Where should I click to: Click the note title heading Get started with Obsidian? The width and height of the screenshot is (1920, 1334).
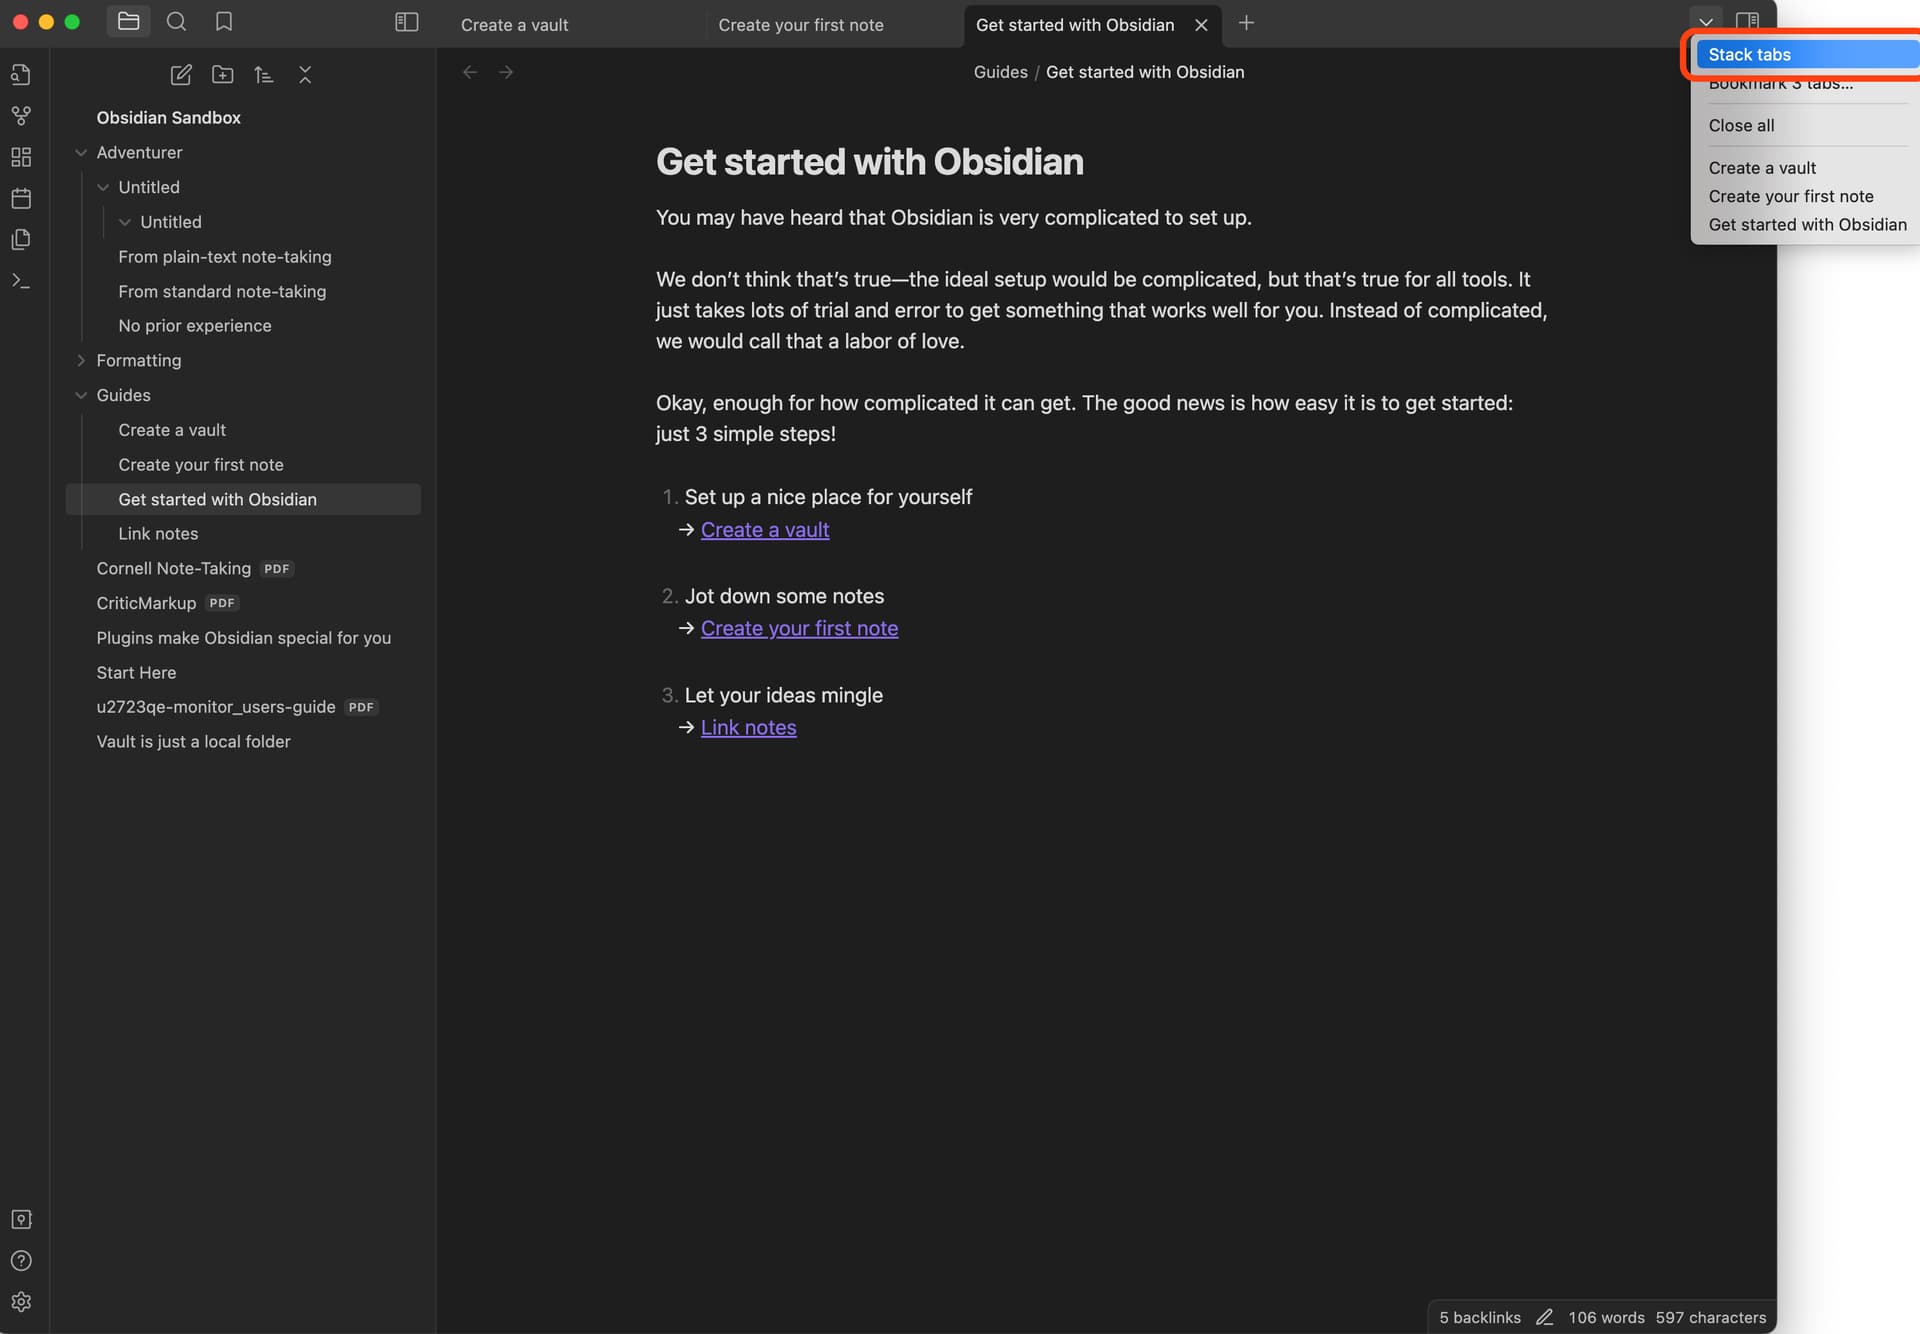(x=869, y=162)
